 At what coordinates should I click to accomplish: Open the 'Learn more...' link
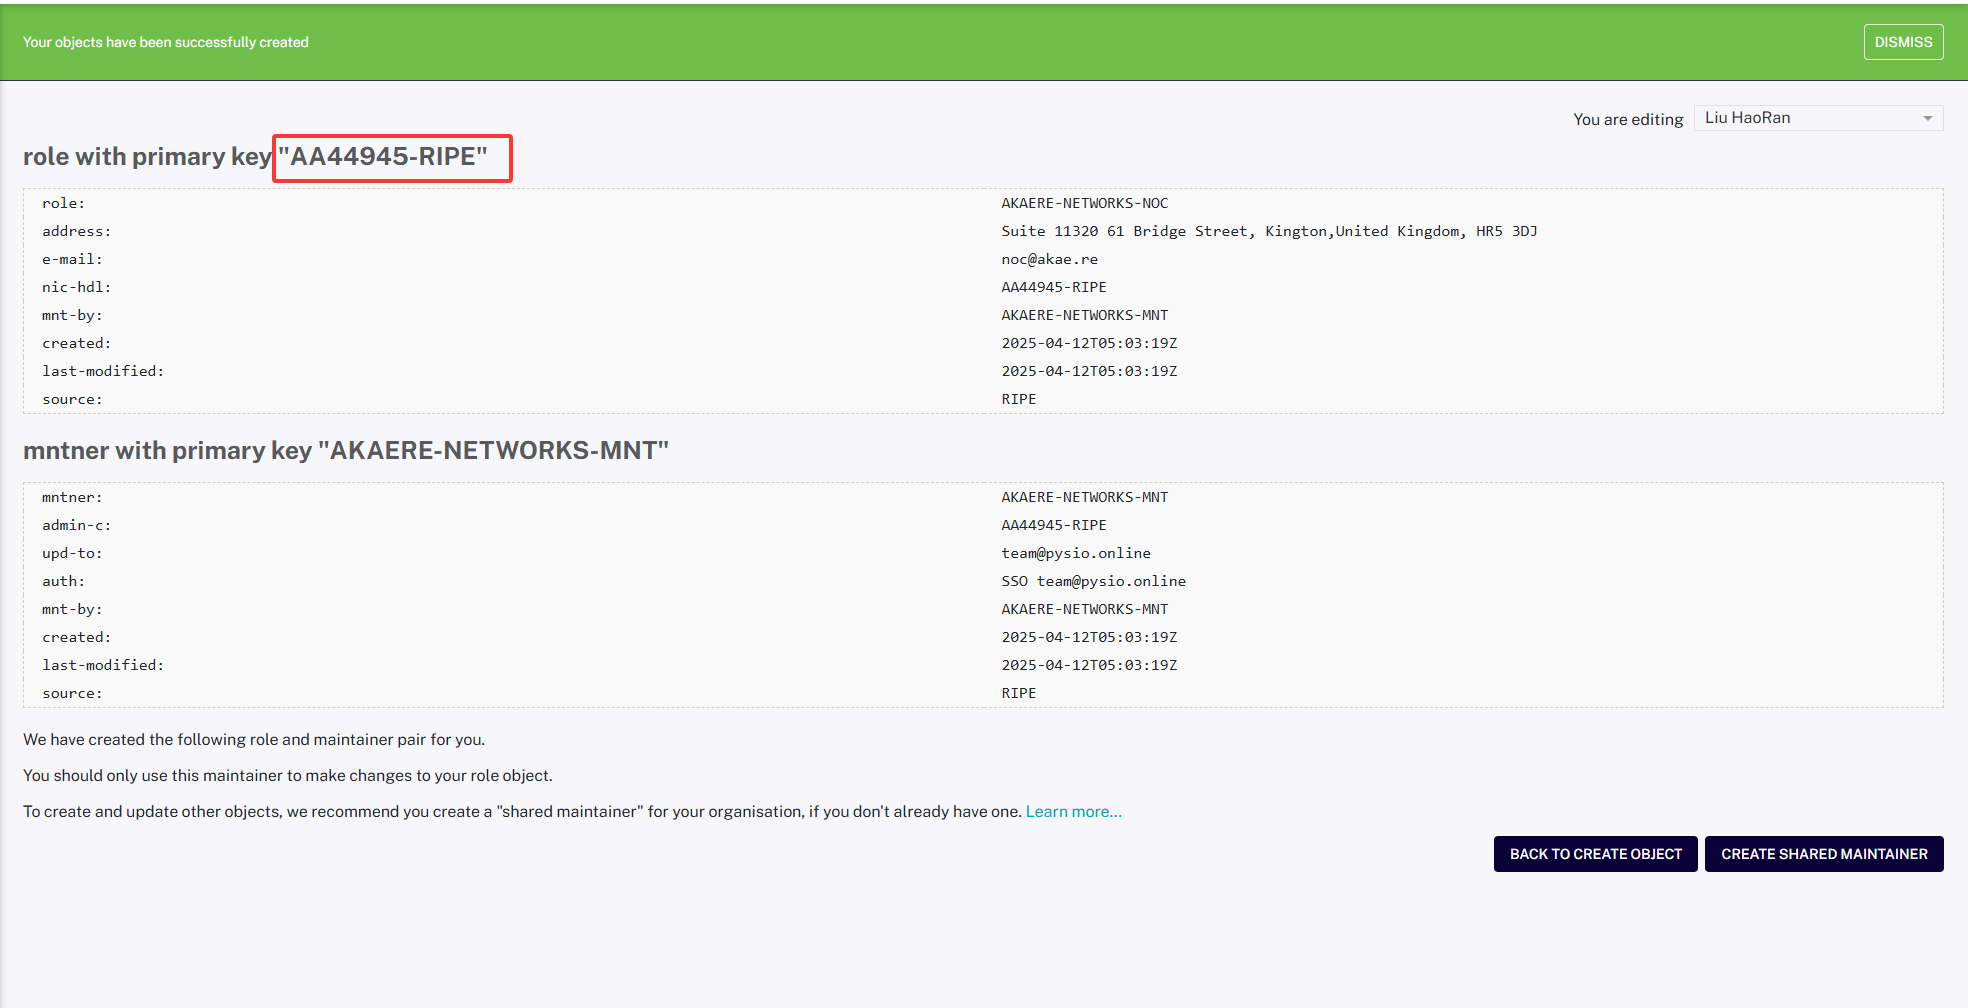point(1073,812)
